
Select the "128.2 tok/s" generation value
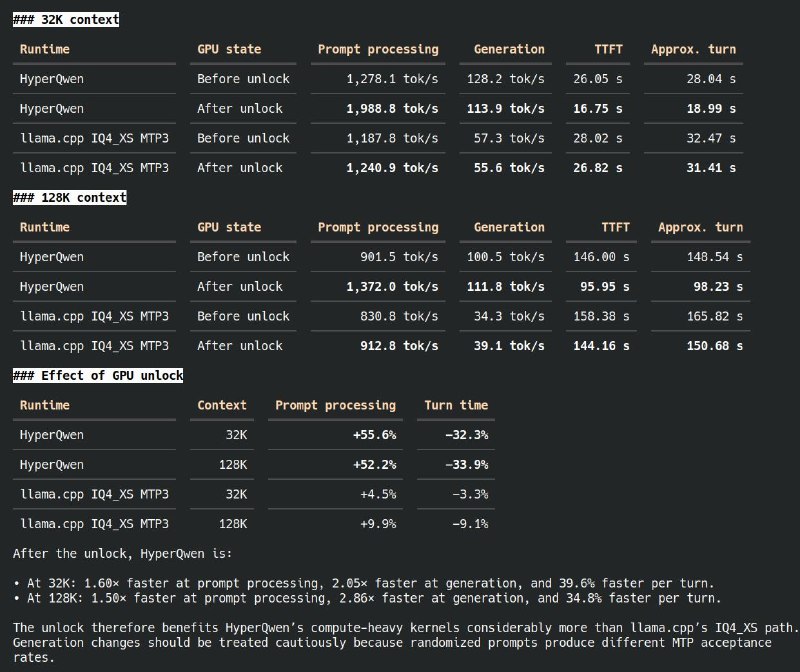click(x=506, y=79)
